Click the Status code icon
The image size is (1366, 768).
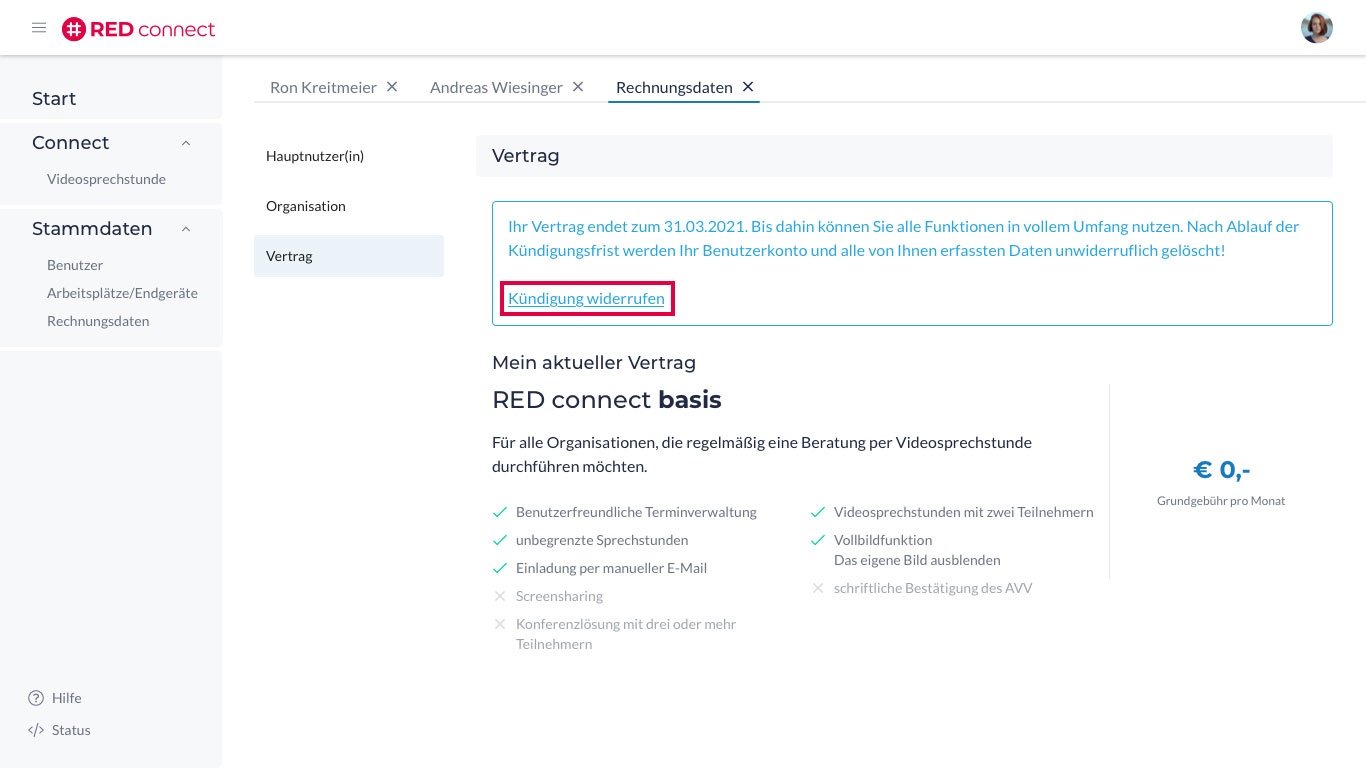coord(36,730)
